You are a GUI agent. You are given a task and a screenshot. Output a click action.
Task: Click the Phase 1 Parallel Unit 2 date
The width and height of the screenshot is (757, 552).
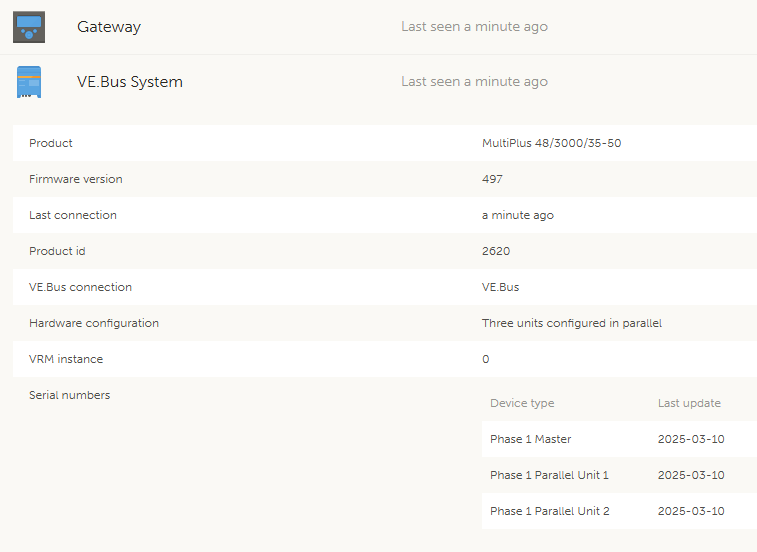691,511
